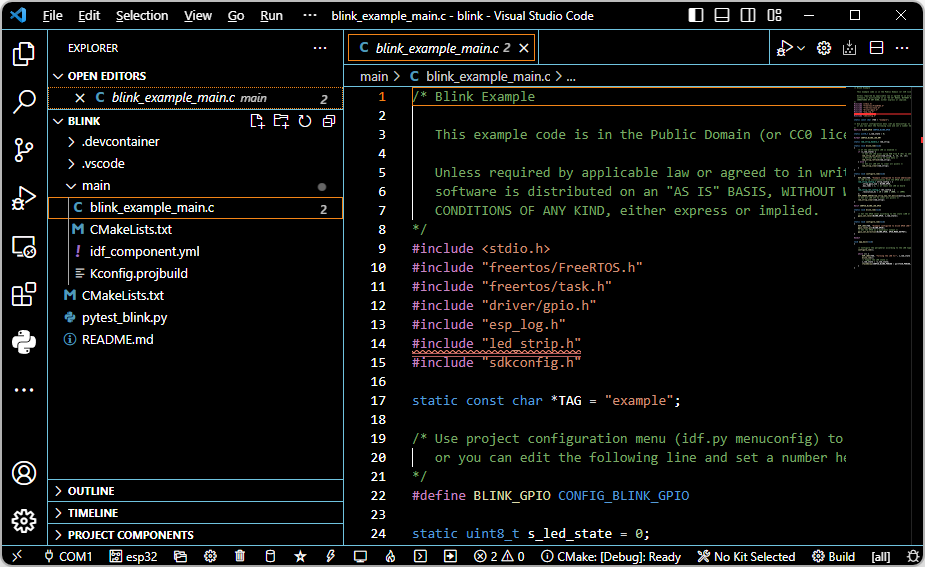925x567 pixels.
Task: Click the trash full-clean icon in status bar
Action: 240,556
